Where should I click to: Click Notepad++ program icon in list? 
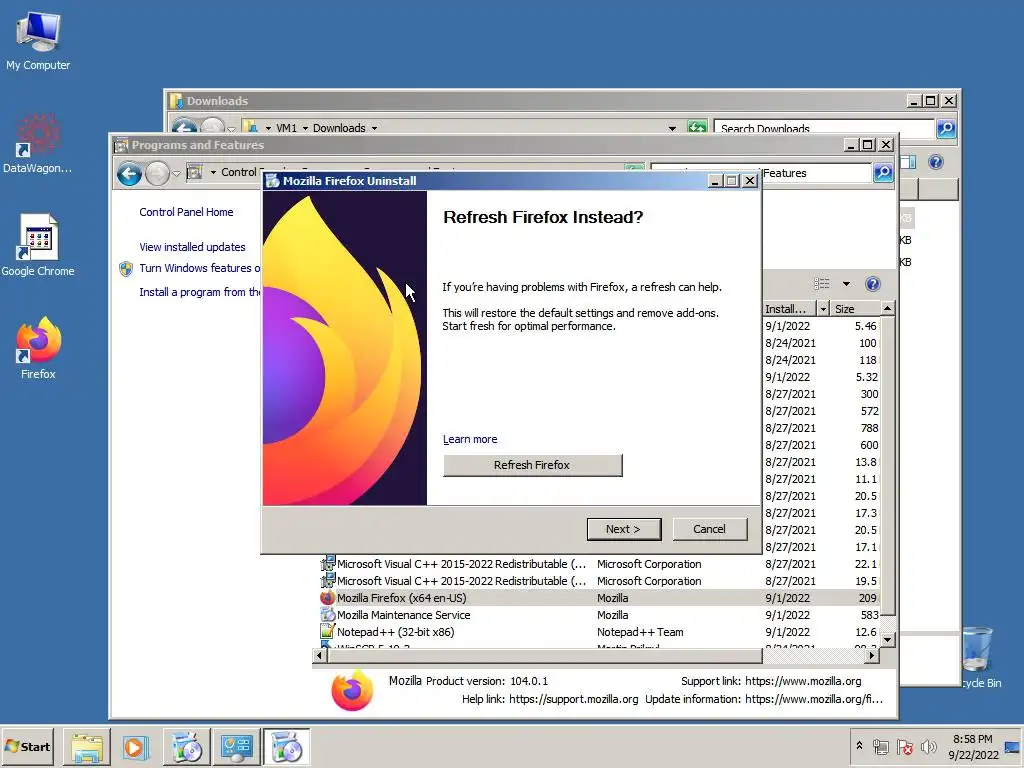(x=327, y=632)
